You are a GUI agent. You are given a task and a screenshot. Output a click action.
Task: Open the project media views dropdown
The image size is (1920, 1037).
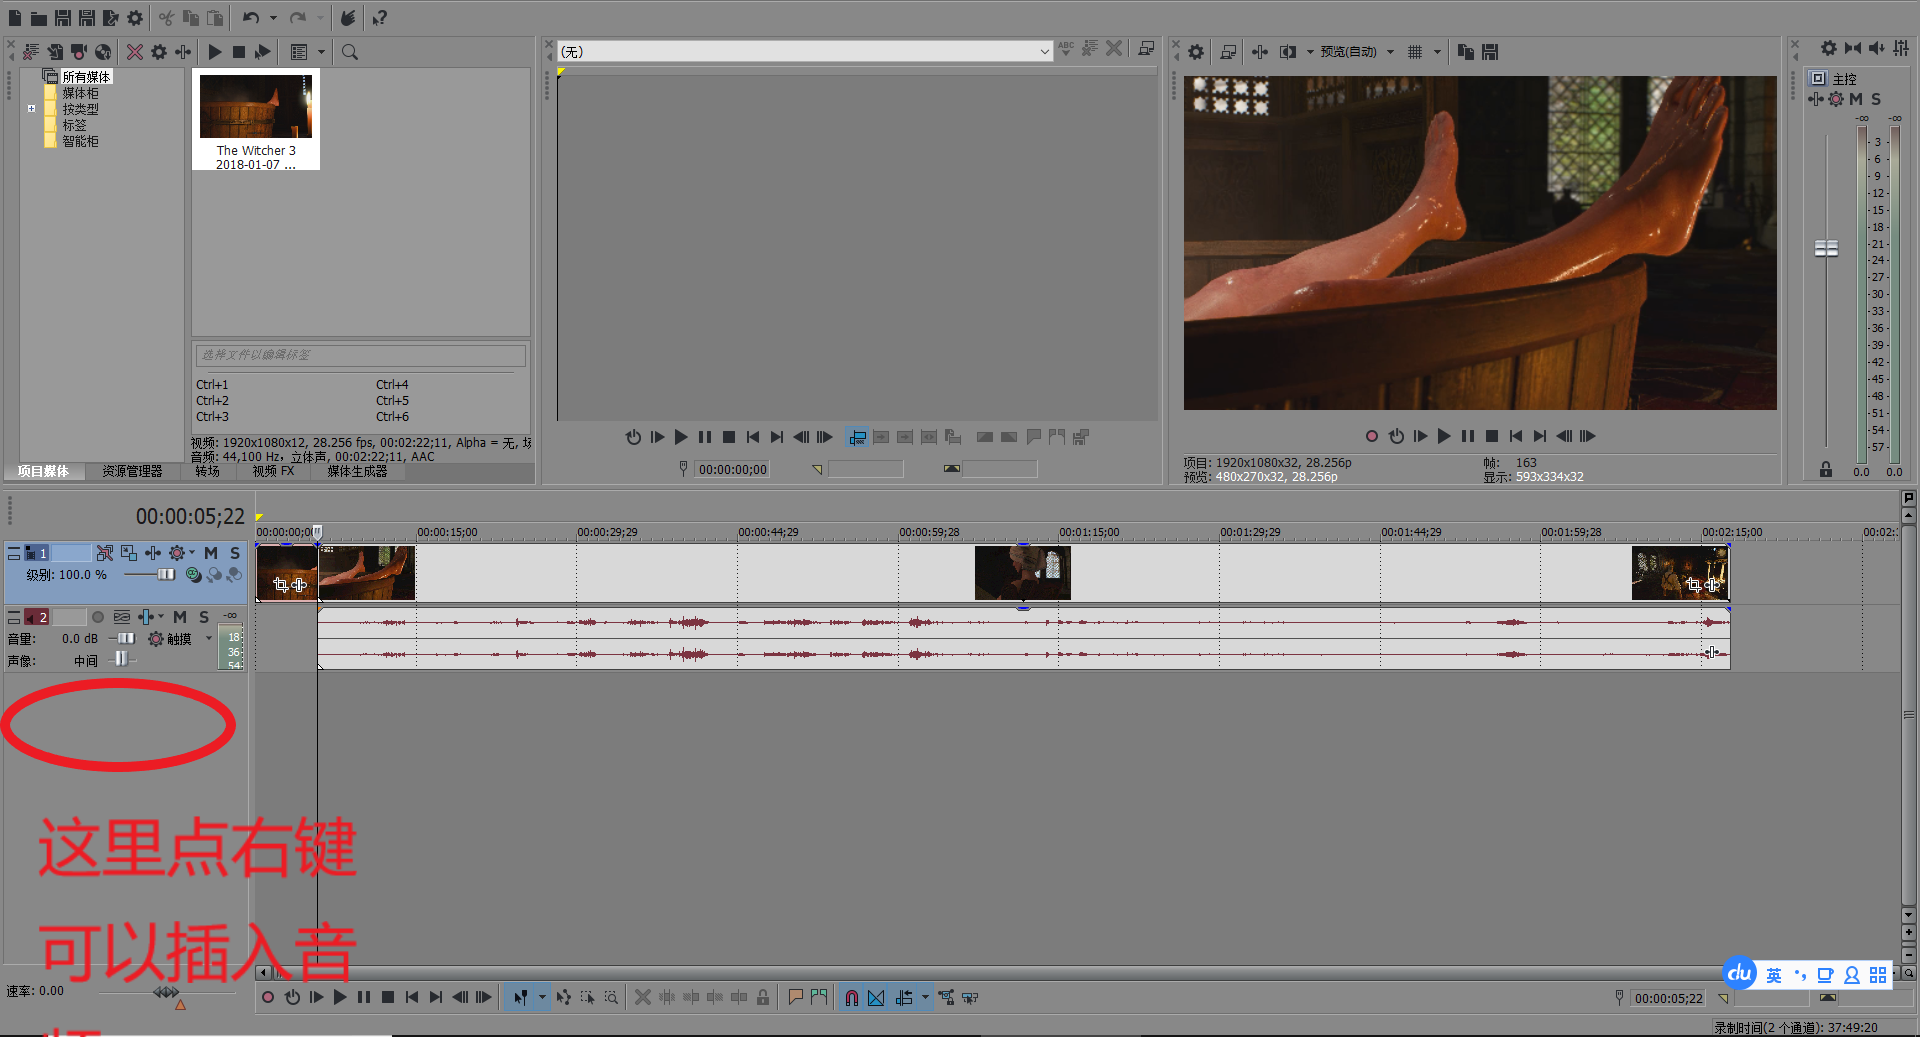point(321,52)
